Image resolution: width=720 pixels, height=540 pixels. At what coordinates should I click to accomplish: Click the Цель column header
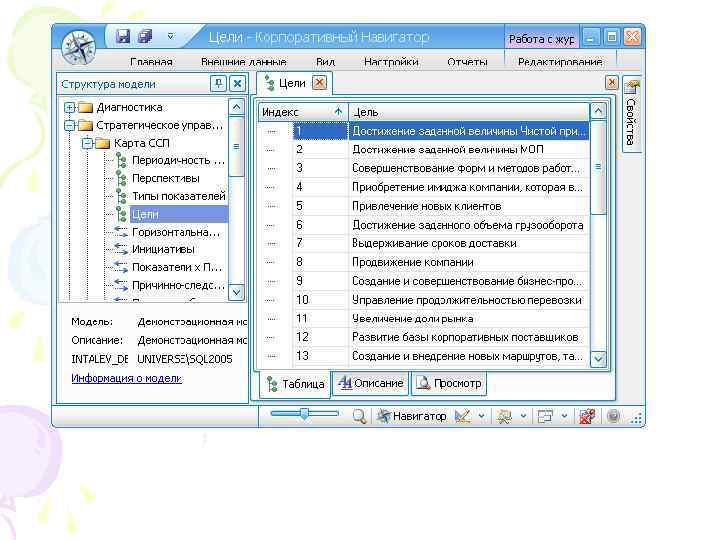tap(469, 112)
